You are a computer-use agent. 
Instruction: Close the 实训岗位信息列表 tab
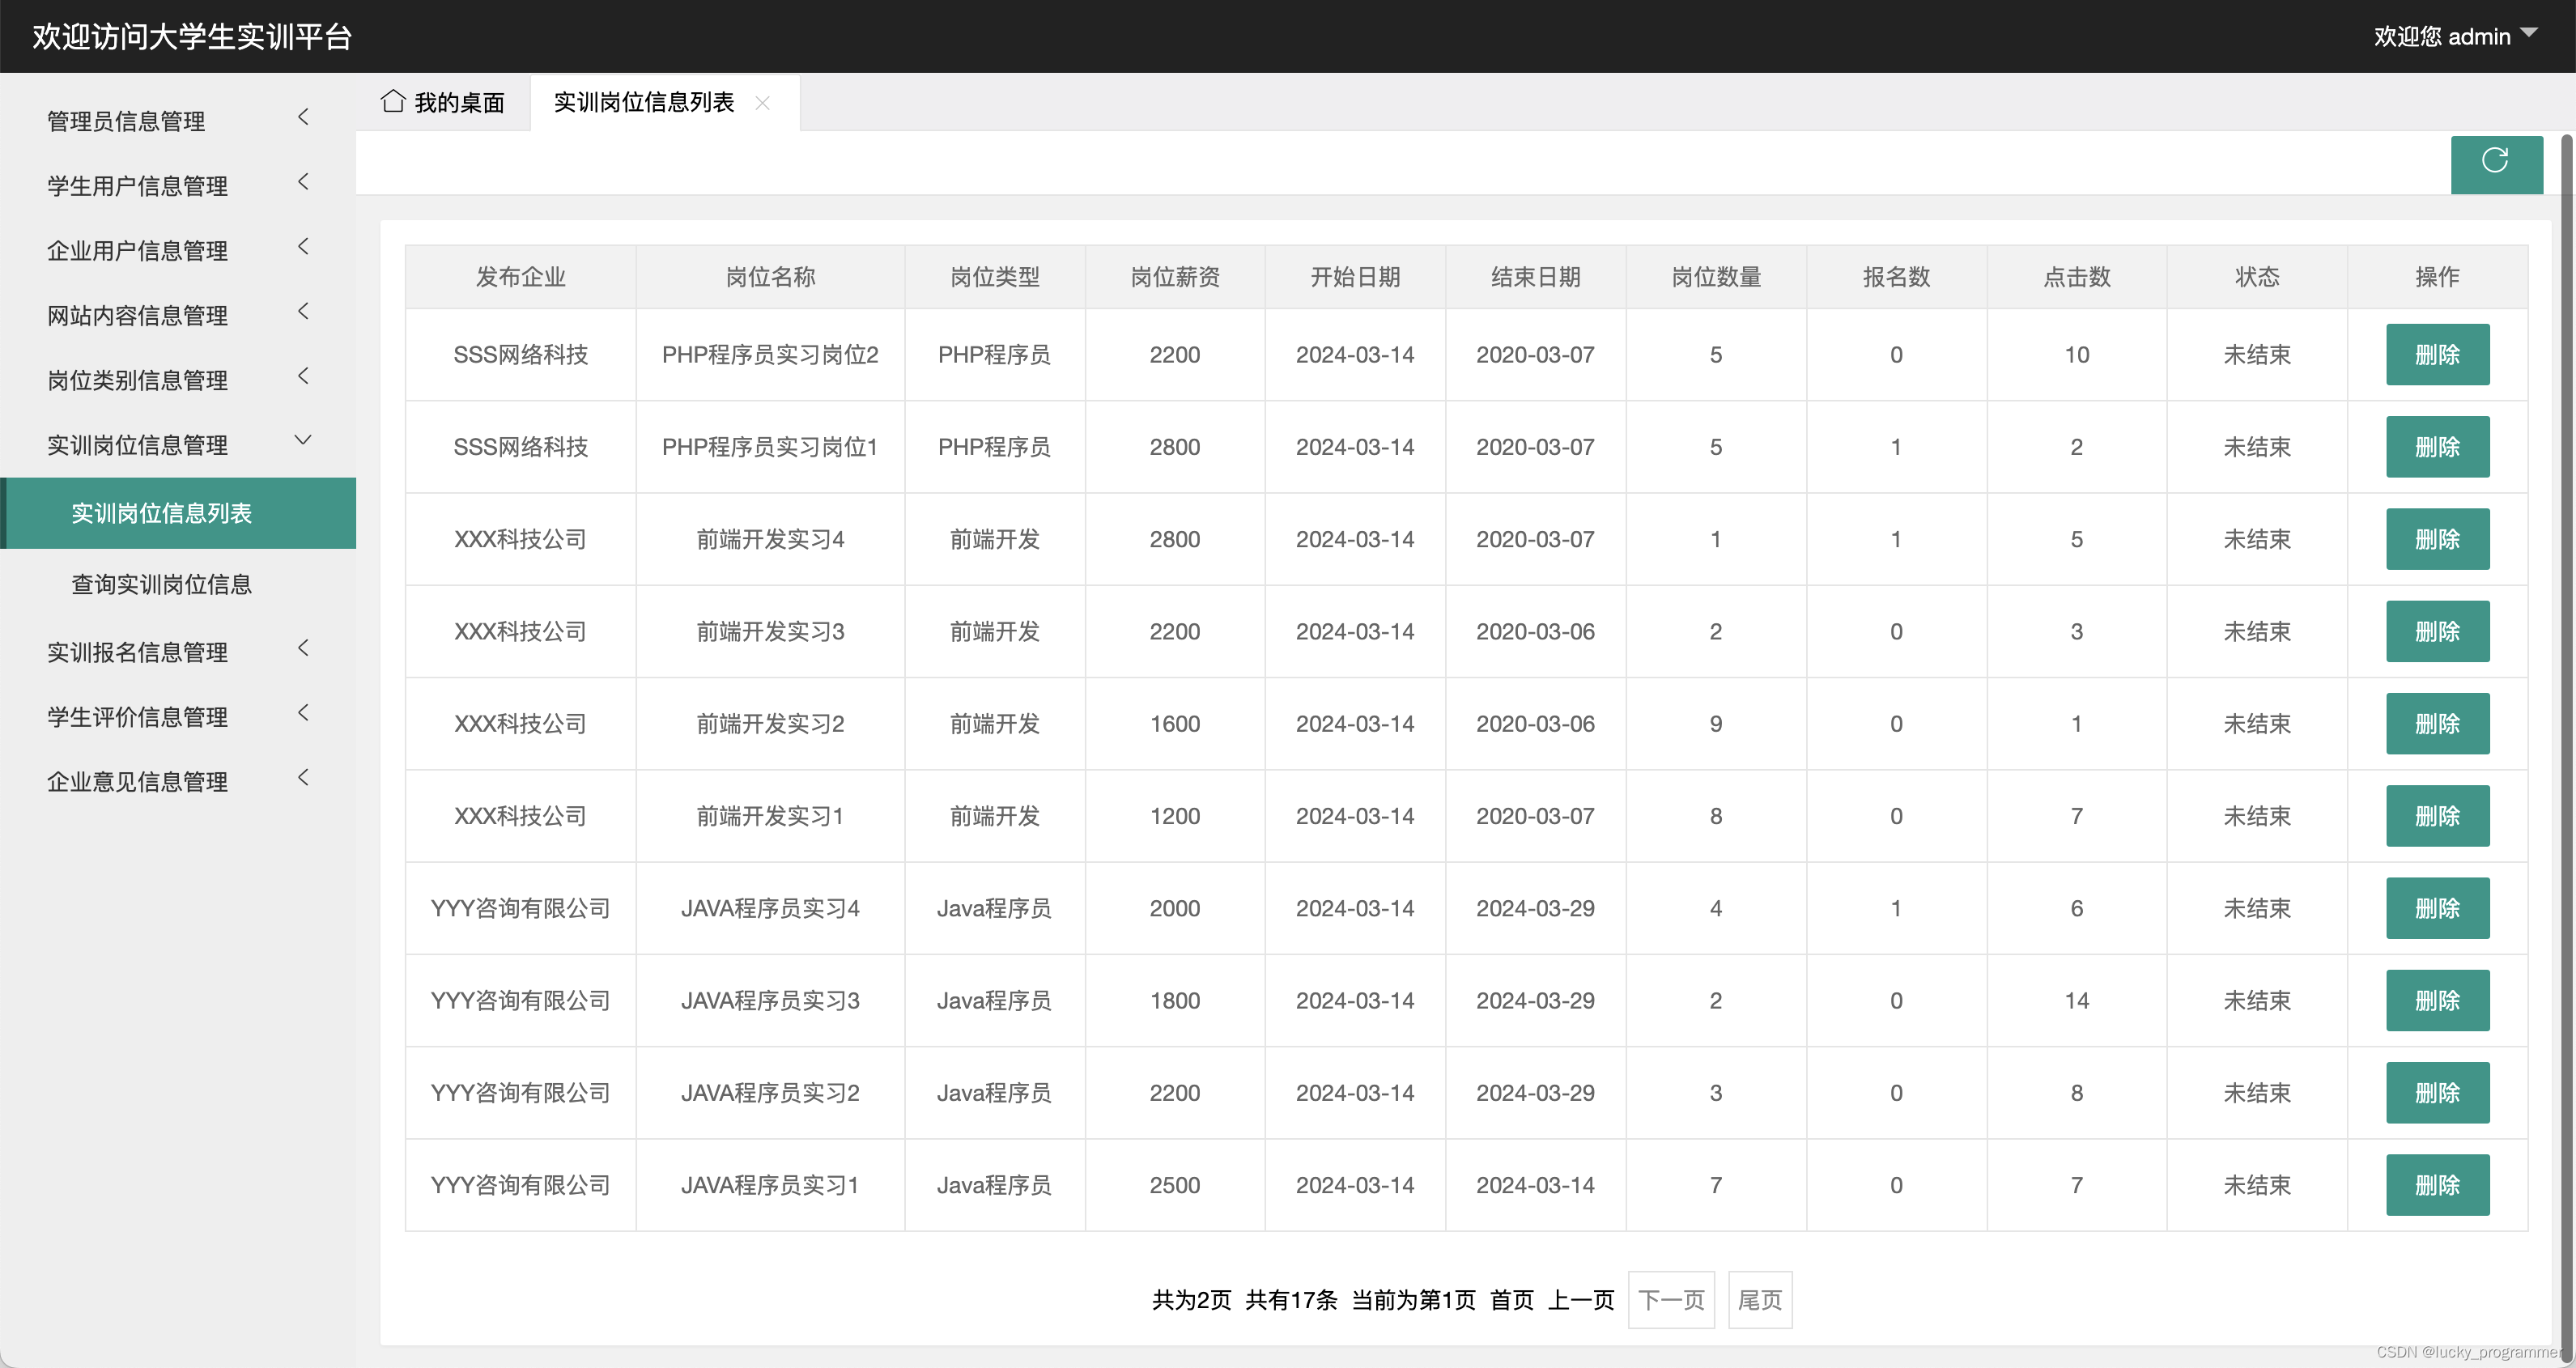coord(763,103)
